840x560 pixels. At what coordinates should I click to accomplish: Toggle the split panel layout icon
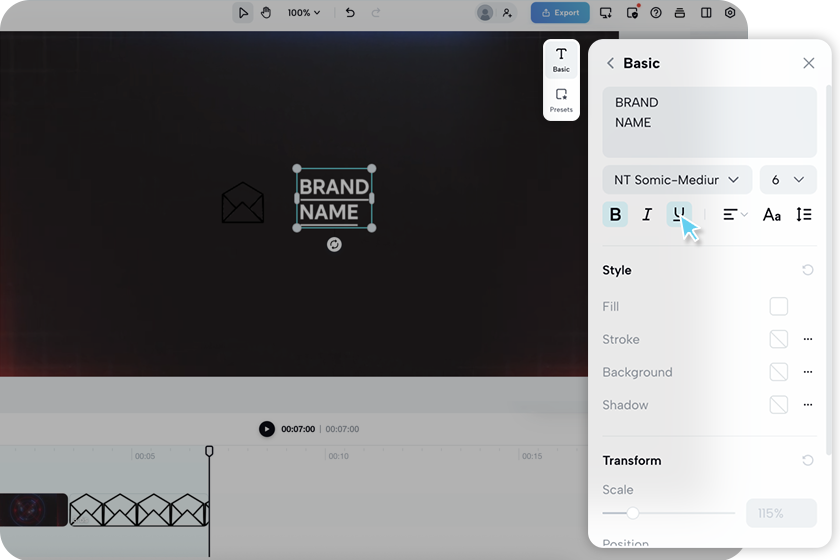pyautogui.click(x=706, y=12)
